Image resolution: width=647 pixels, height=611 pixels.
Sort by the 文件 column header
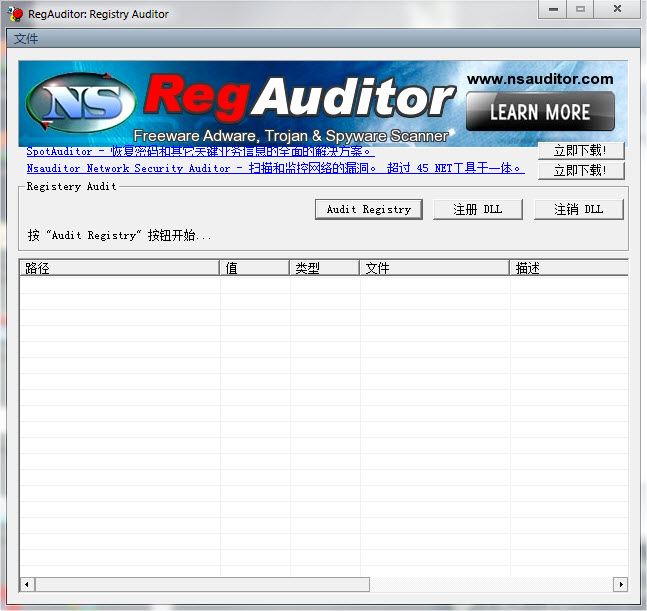tap(434, 268)
